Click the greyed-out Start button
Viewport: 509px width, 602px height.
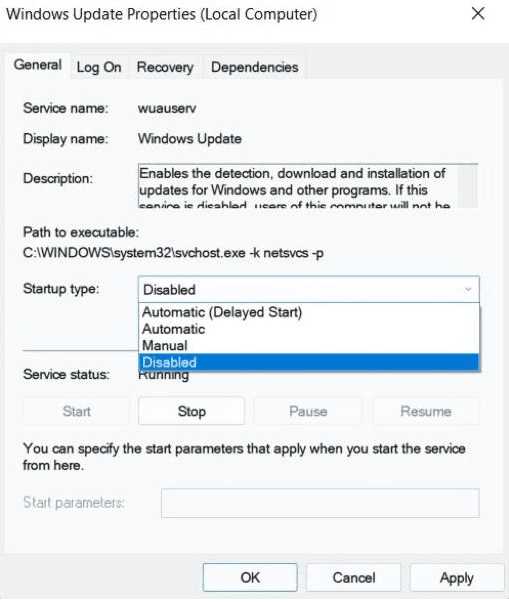(76, 411)
